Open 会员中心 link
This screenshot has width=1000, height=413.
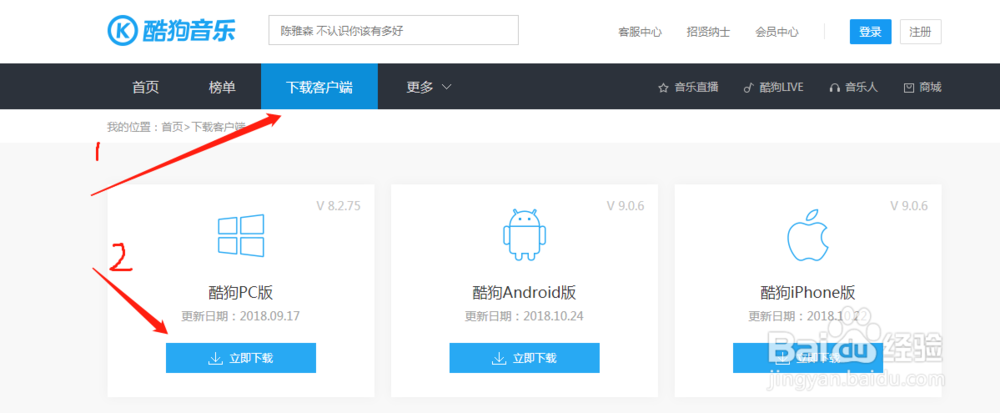pyautogui.click(x=777, y=32)
